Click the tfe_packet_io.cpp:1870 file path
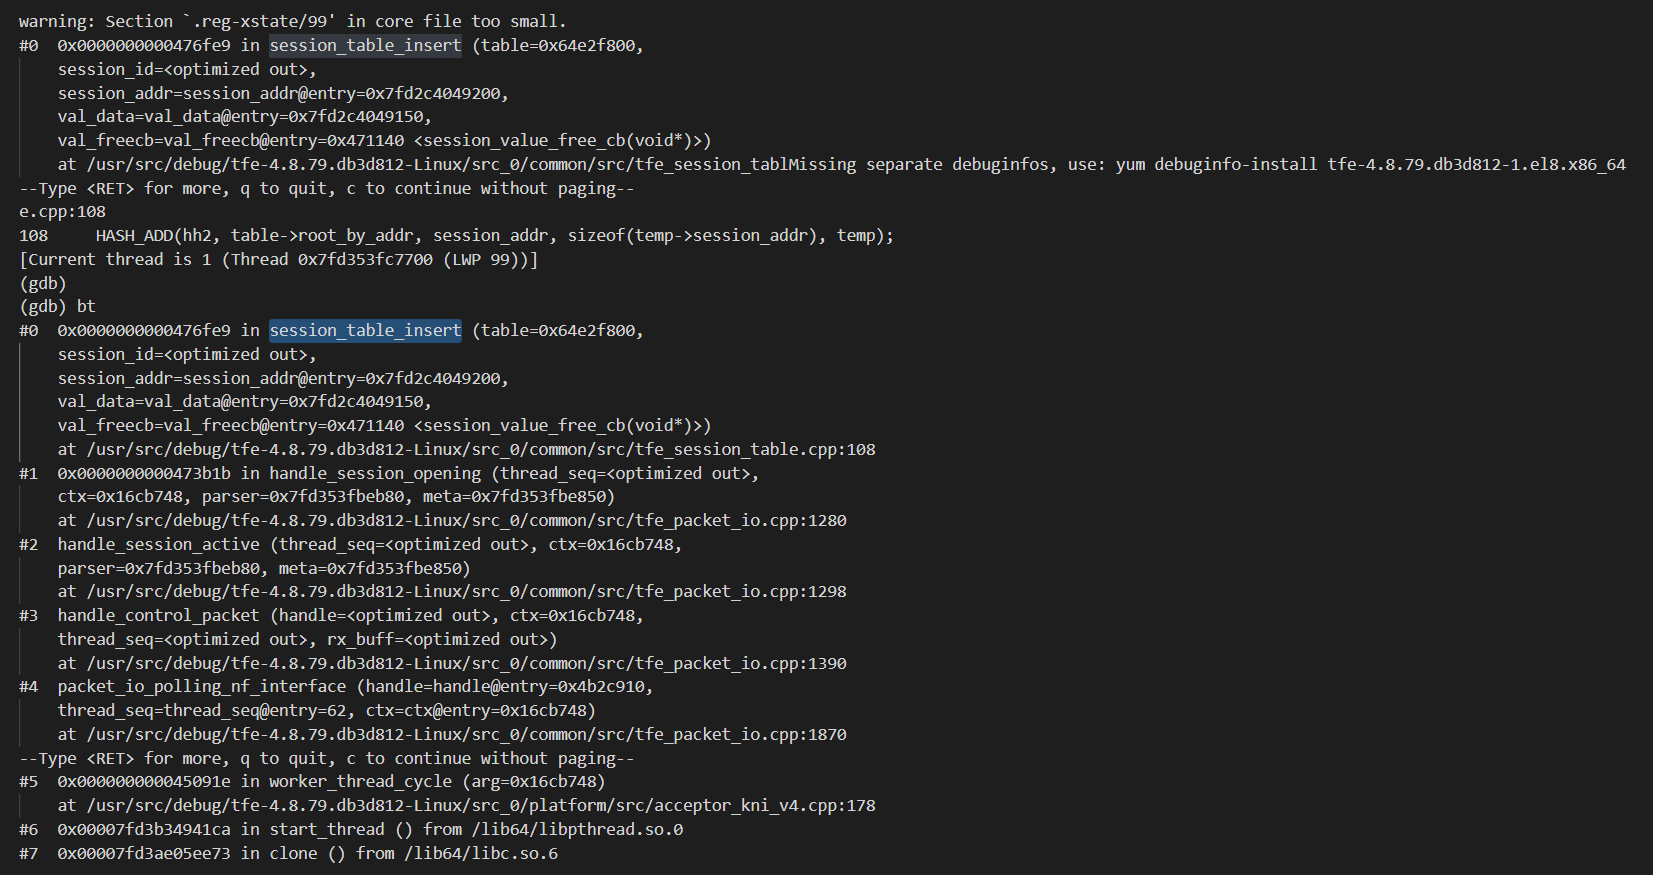Image resolution: width=1653 pixels, height=875 pixels. pyautogui.click(x=466, y=735)
